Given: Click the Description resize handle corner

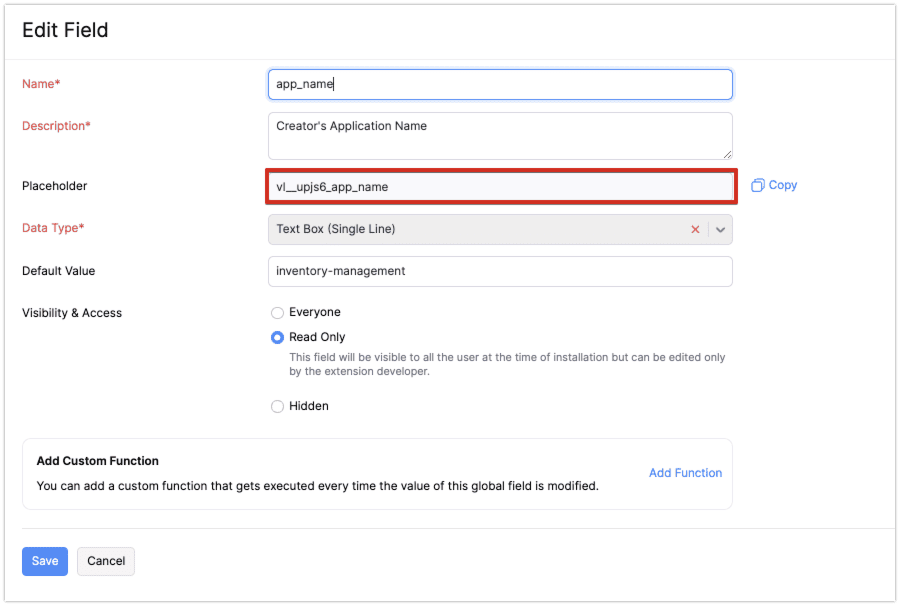Looking at the screenshot, I should pyautogui.click(x=727, y=154).
